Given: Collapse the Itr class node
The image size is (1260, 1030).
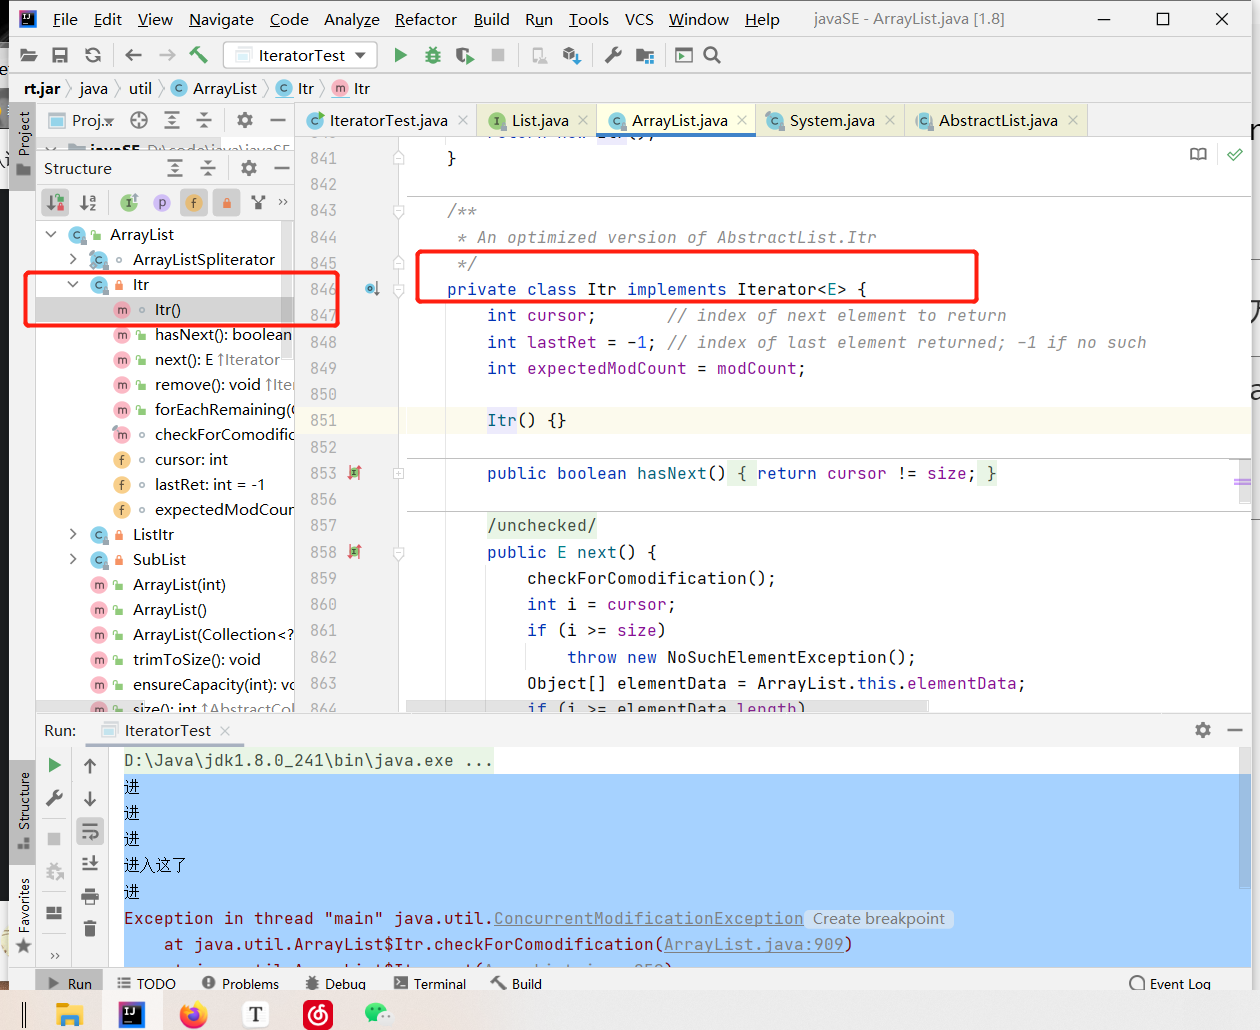Looking at the screenshot, I should coord(73,284).
